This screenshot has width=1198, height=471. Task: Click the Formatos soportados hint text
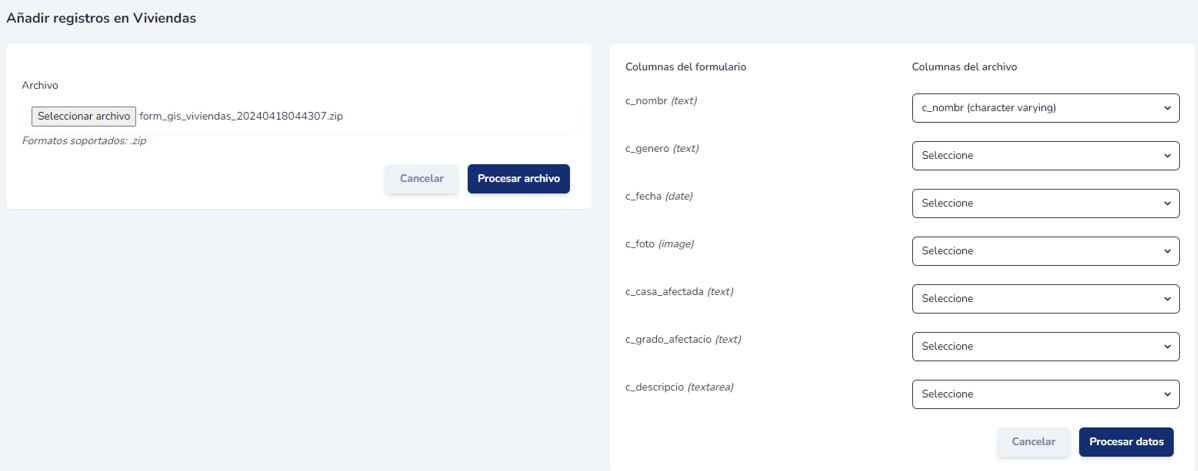84,141
